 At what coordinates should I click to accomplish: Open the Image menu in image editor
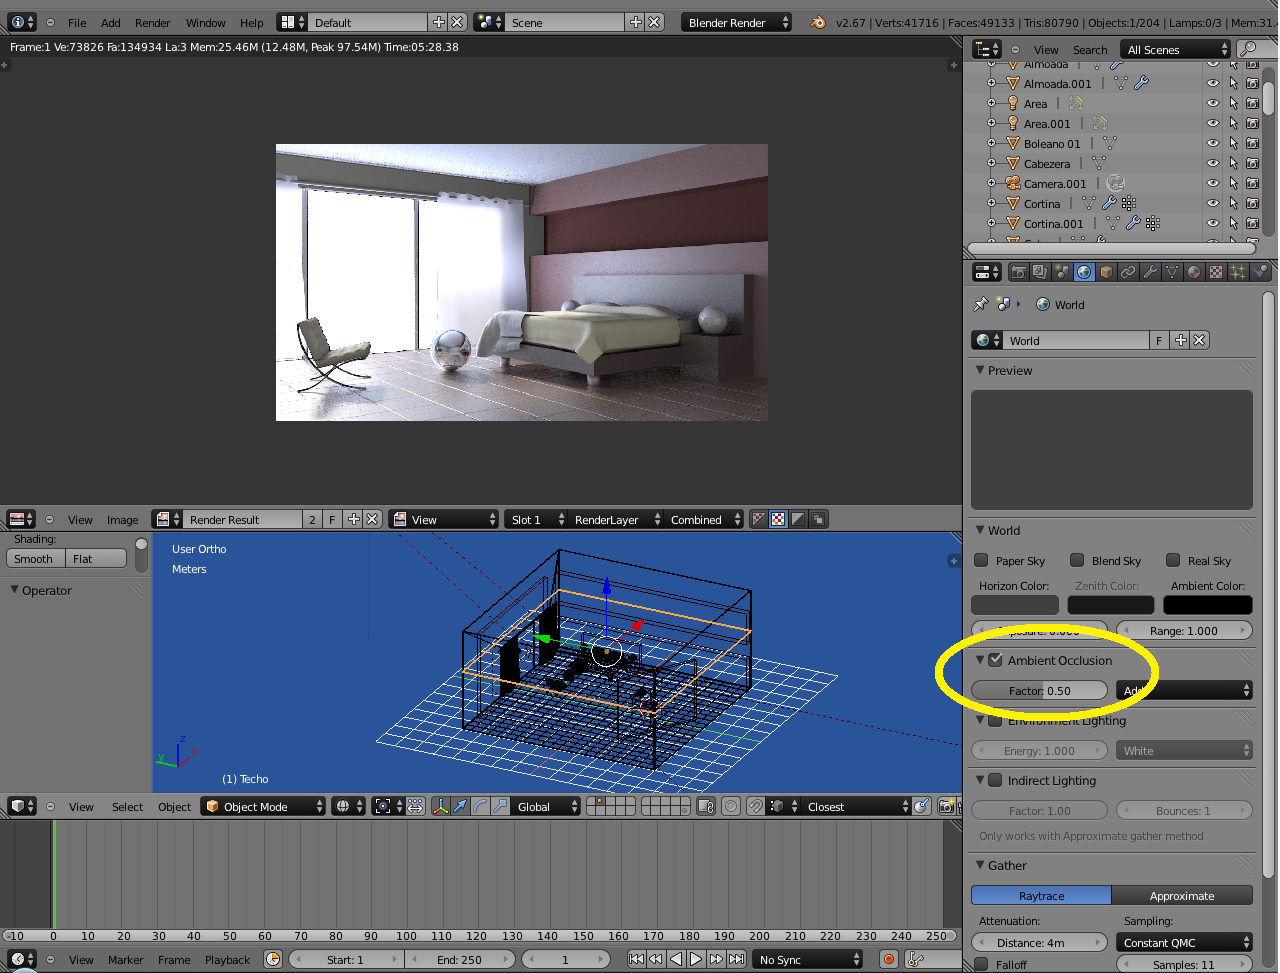click(123, 519)
